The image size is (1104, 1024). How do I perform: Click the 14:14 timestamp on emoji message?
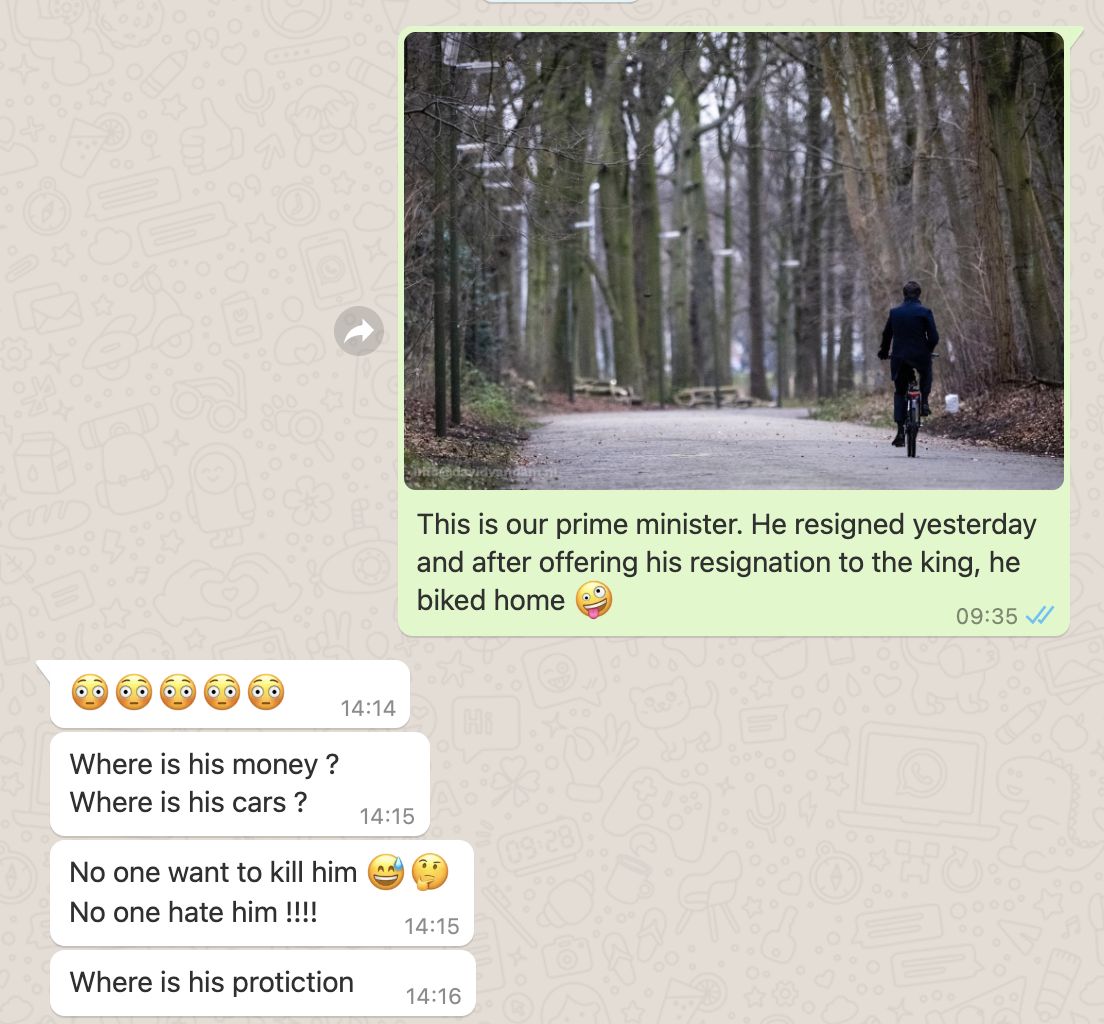368,708
